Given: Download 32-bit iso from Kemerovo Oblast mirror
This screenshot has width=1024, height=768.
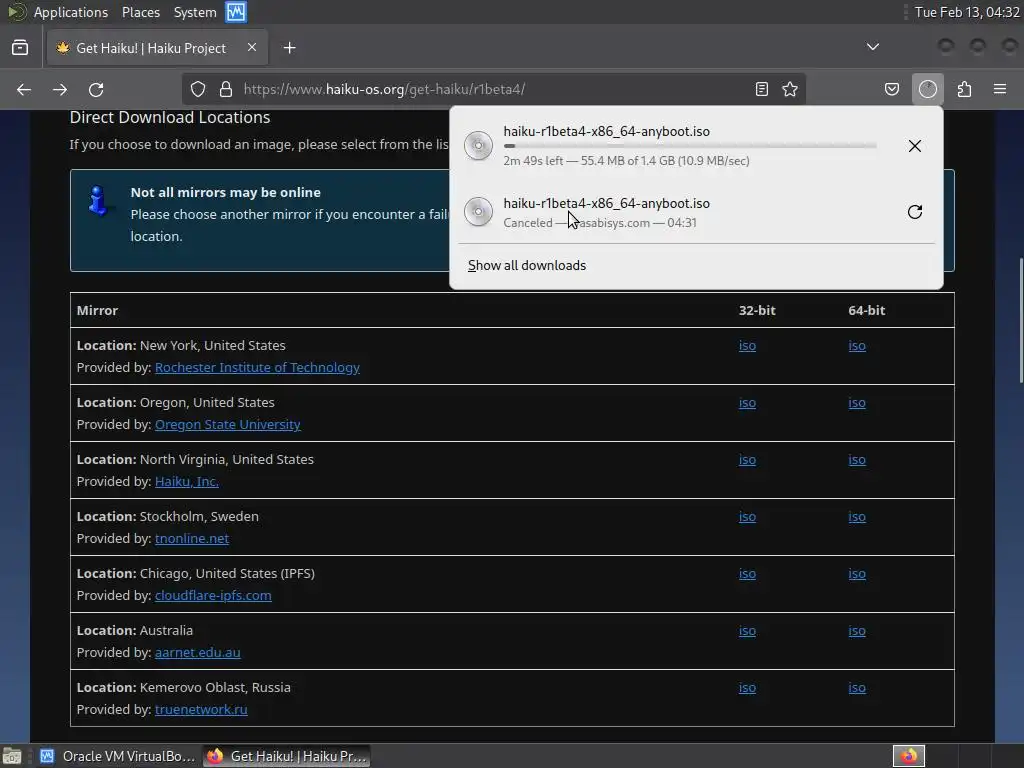Looking at the screenshot, I should click(747, 688).
